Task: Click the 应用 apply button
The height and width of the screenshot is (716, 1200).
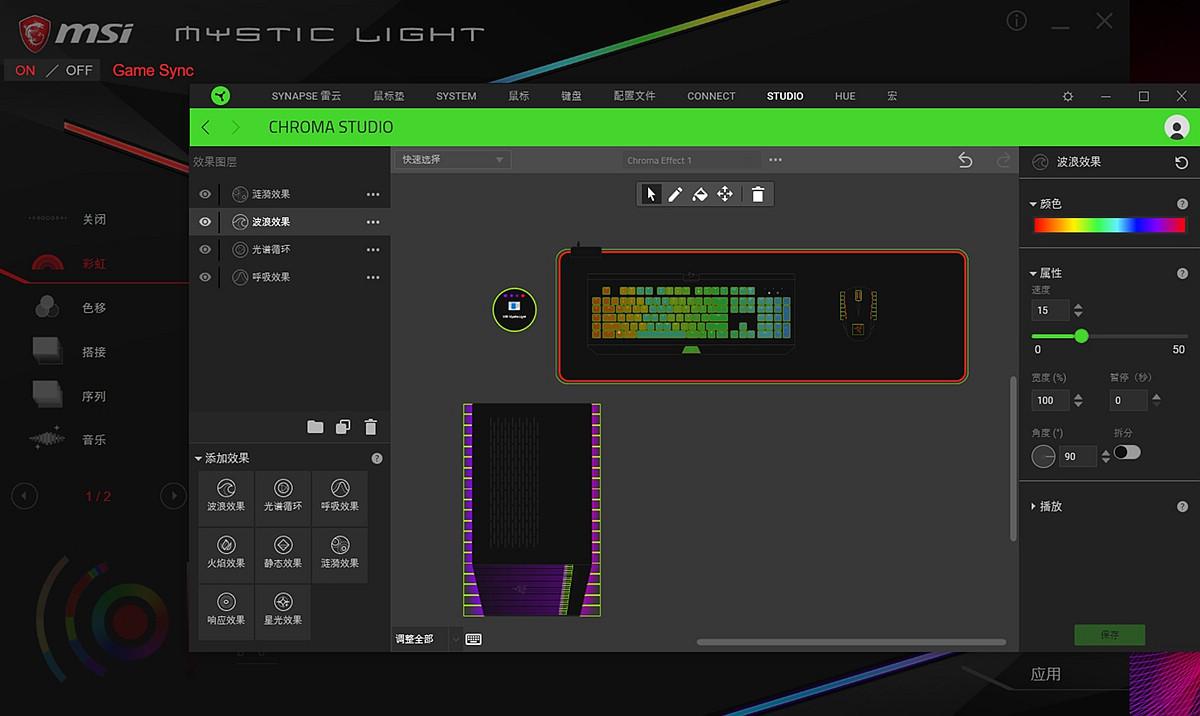Action: (1045, 674)
